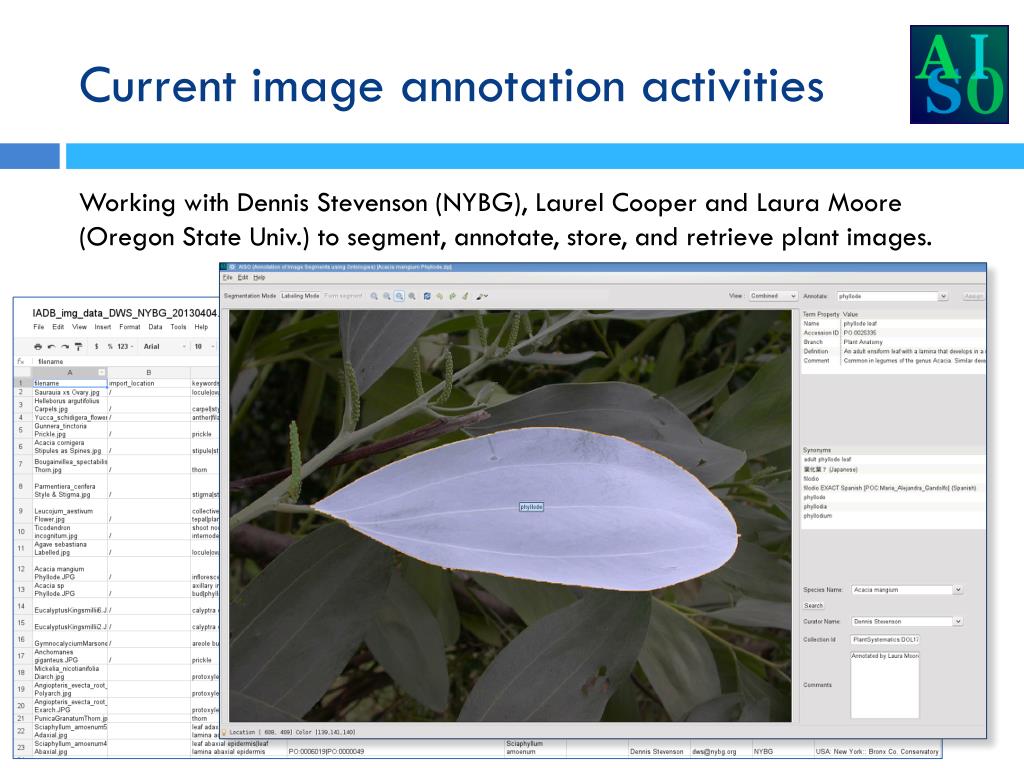Screen dimensions: 1024x768
Task: Click the Paint format icon in spreadsheet
Action: tap(78, 347)
